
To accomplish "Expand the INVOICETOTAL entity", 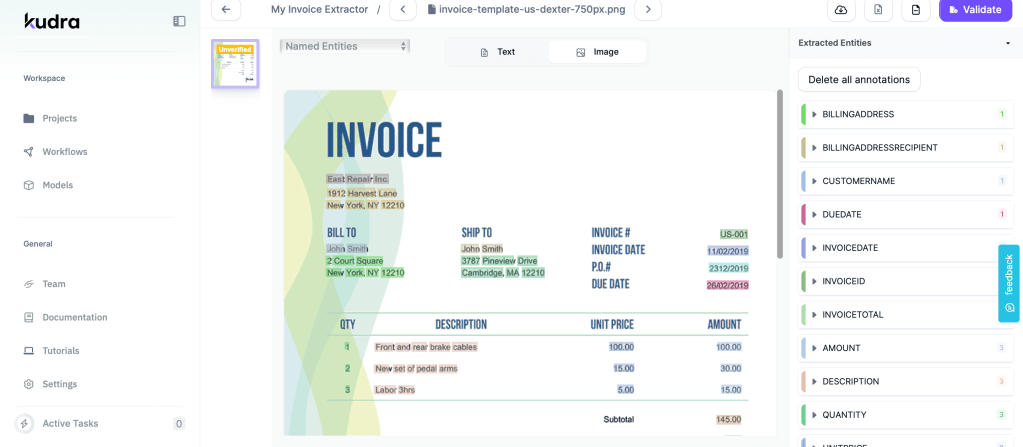I will click(x=814, y=315).
